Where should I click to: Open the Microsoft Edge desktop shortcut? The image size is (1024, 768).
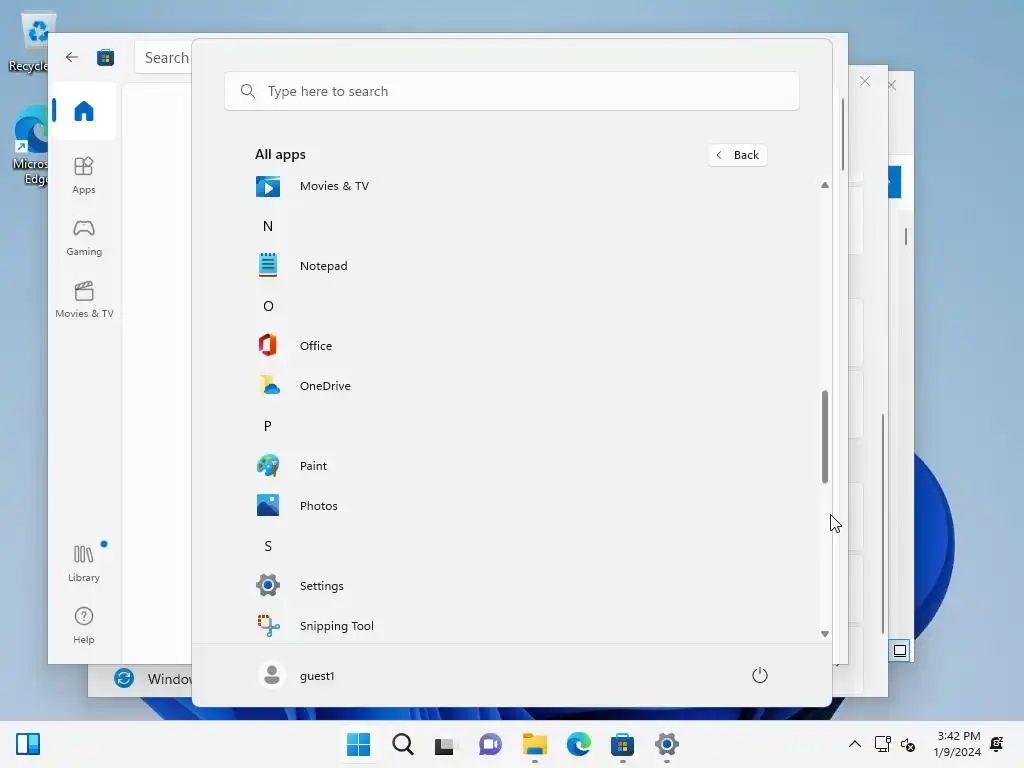29,146
